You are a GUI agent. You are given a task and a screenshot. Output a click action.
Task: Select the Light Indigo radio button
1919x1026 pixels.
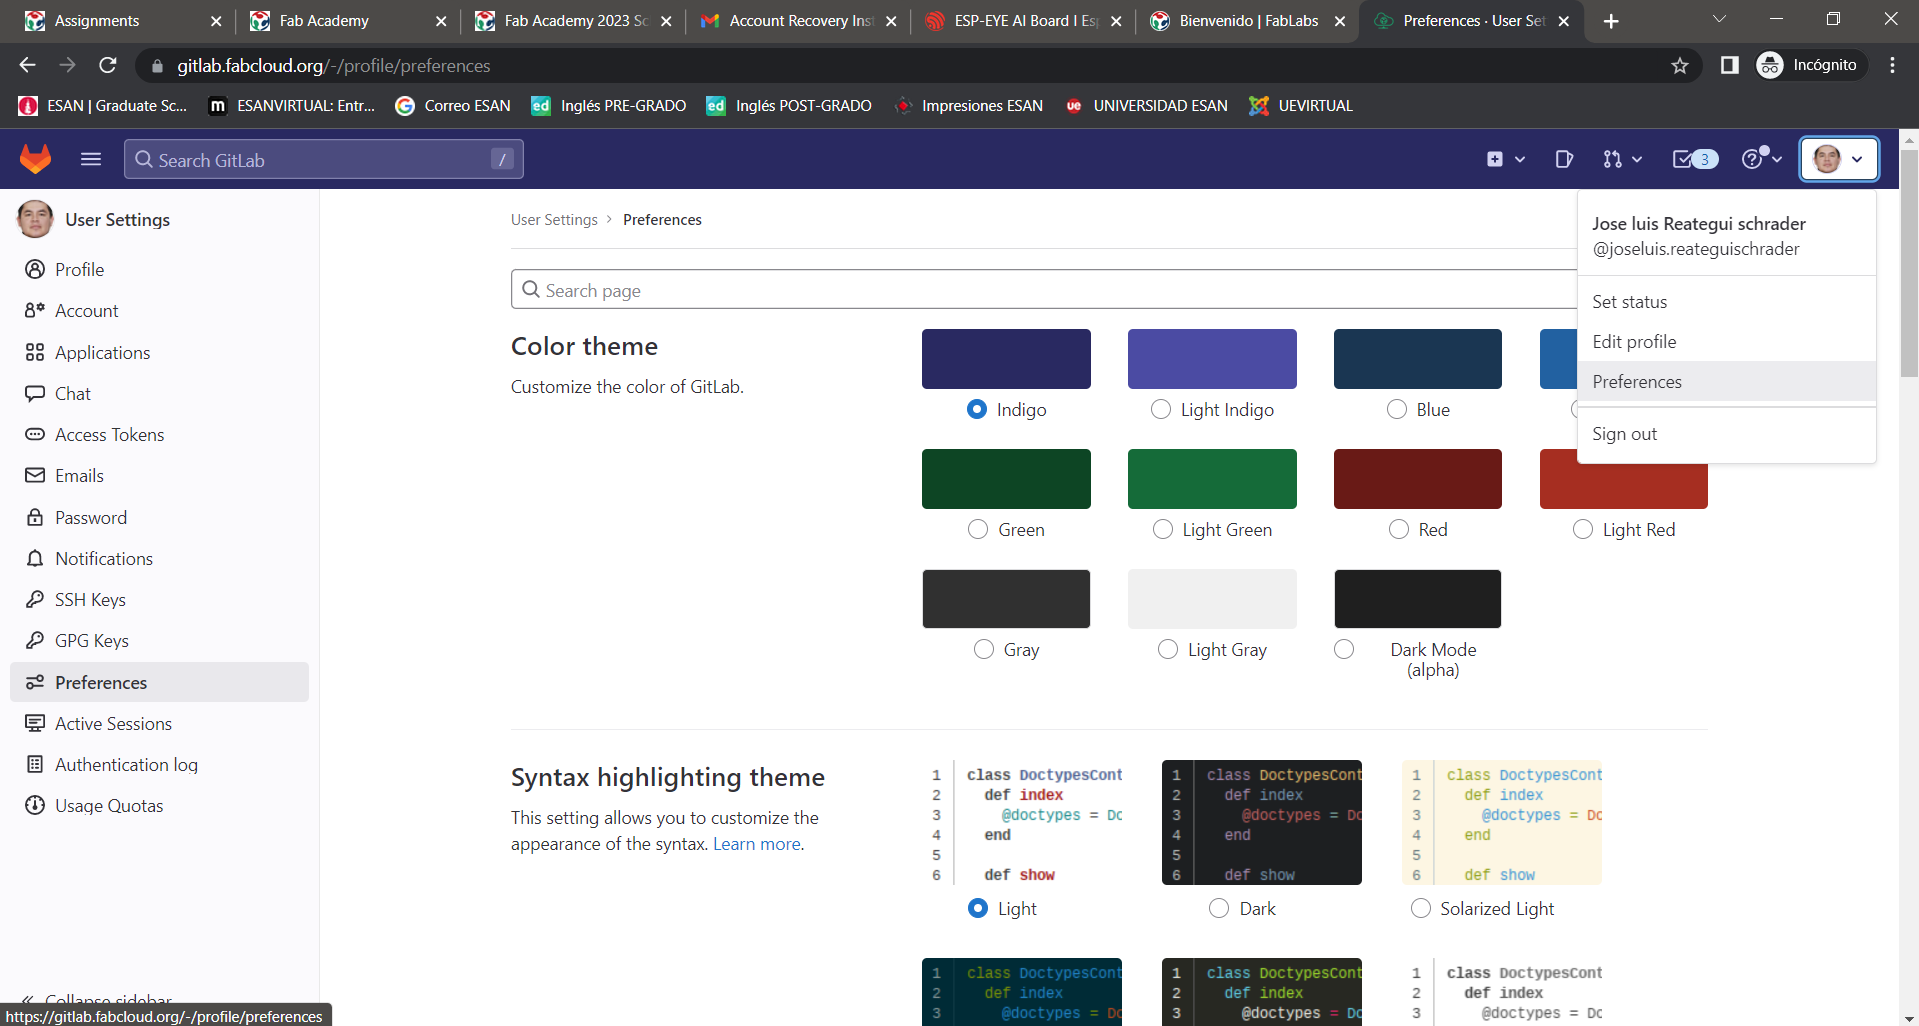click(x=1161, y=409)
